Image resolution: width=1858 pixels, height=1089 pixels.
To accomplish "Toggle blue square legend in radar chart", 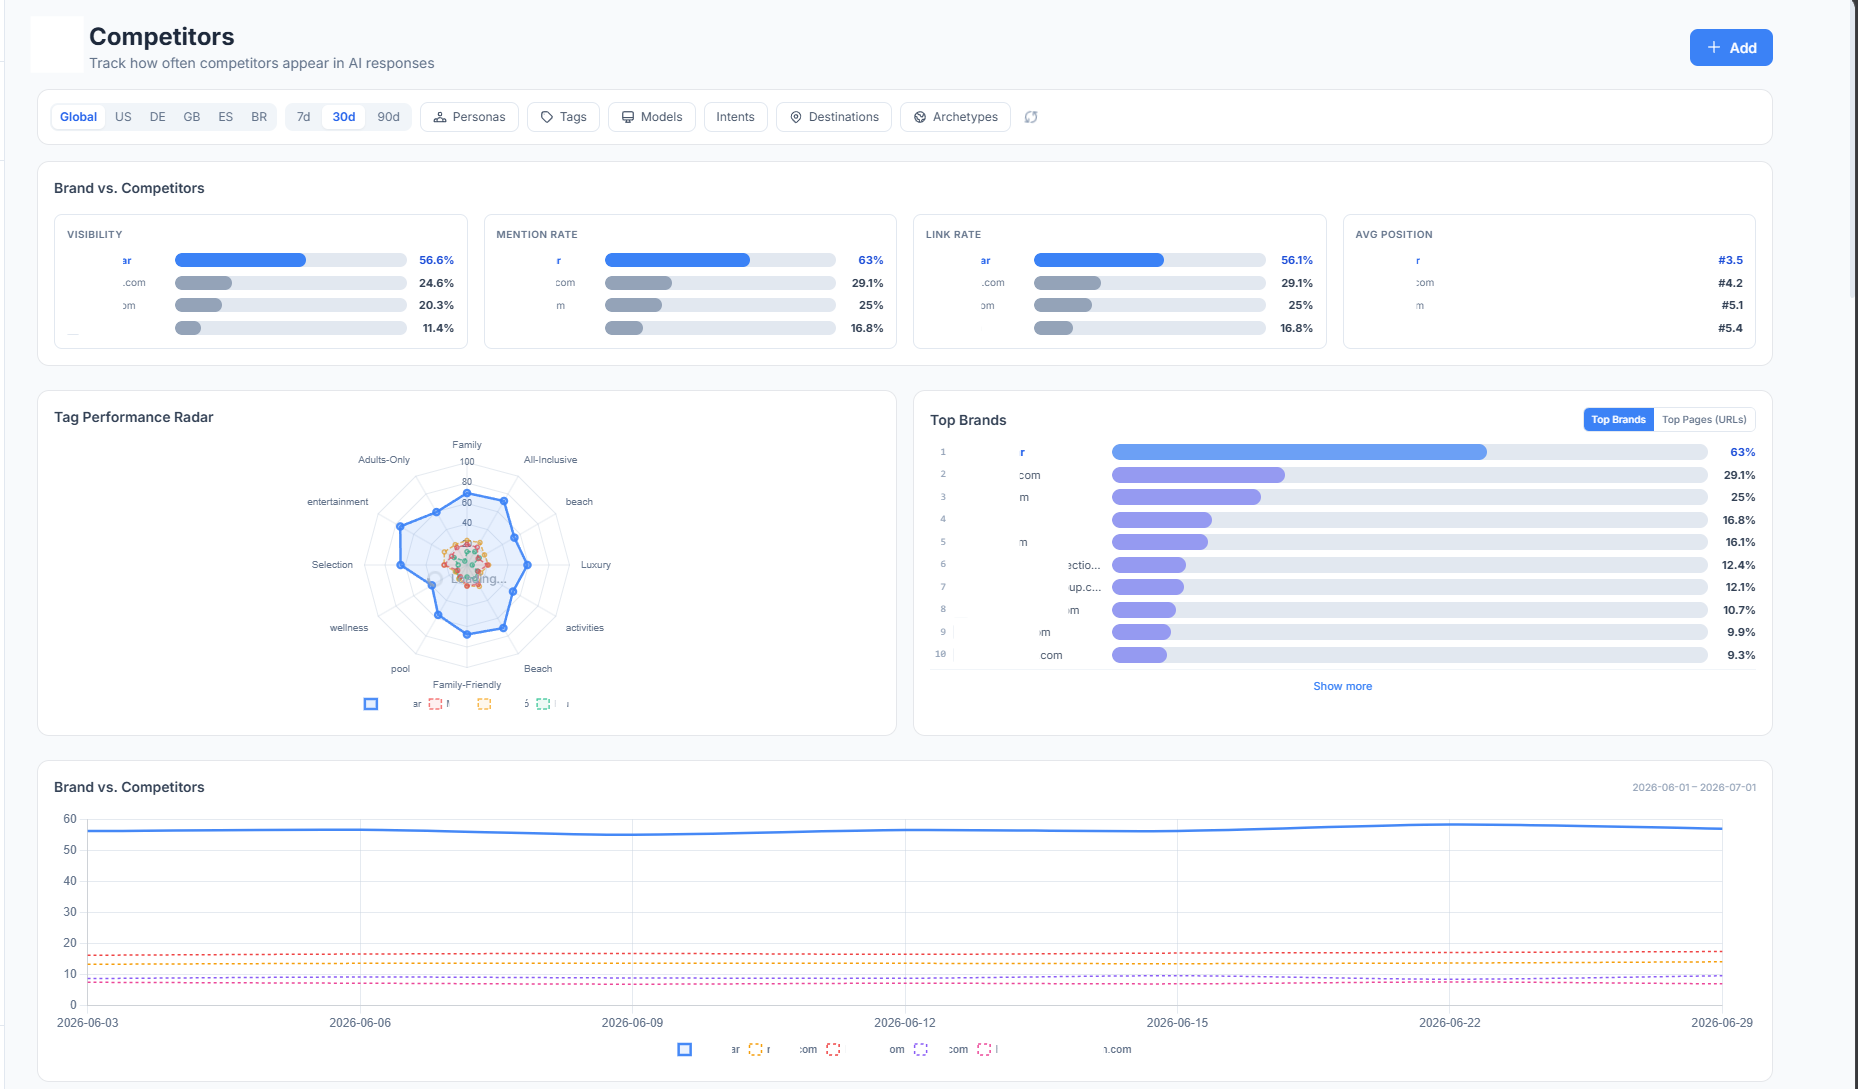I will point(371,704).
